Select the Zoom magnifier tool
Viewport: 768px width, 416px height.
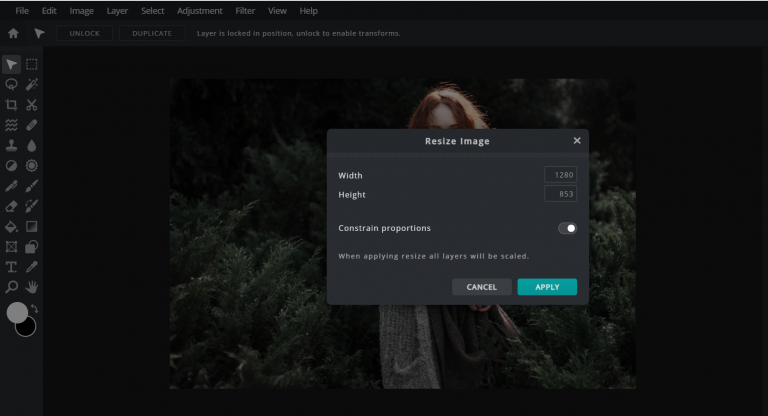pos(11,287)
